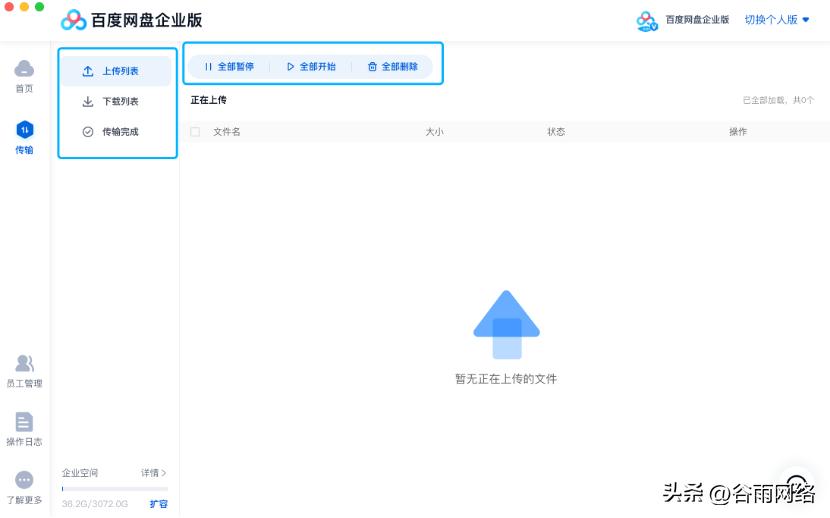Minimize the window with the yellow button
Screen dimensions: 830x518
point(24,6)
